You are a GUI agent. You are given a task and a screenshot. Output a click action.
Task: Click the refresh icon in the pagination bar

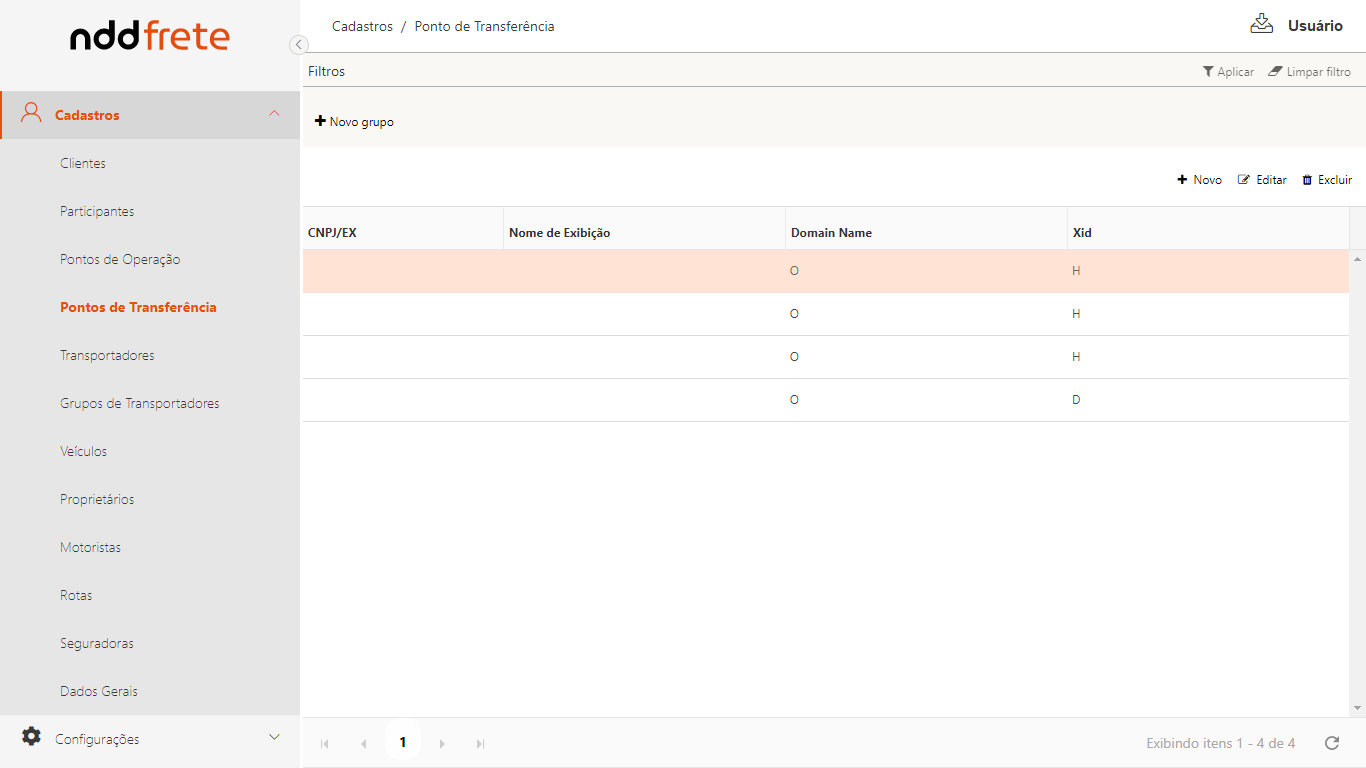click(x=1331, y=743)
